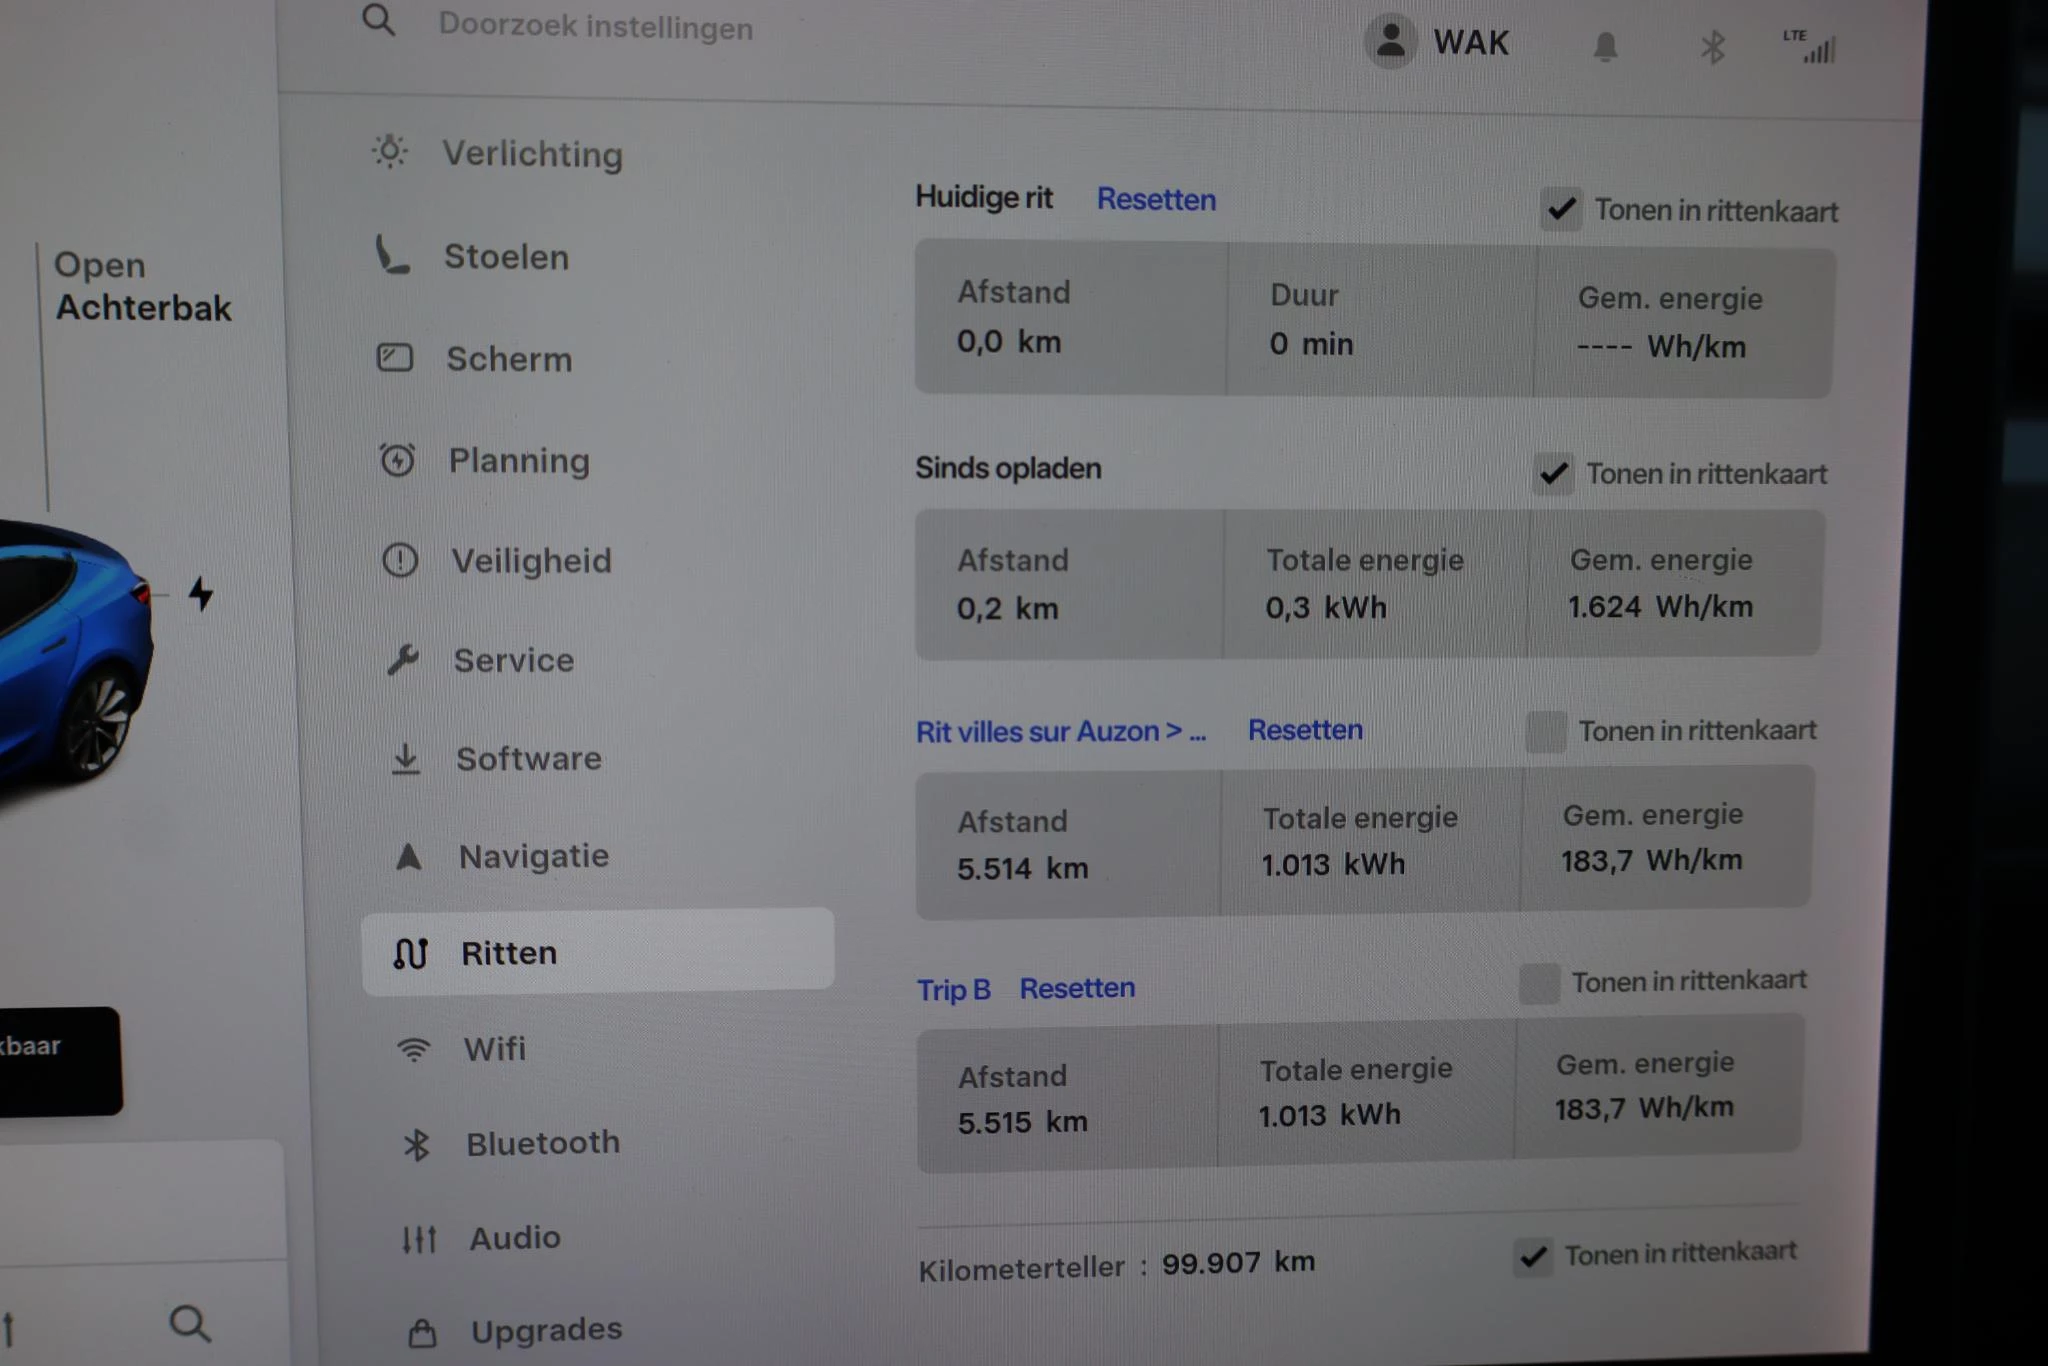Select the Software download icon
This screenshot has width=2048, height=1366.
(x=406, y=758)
